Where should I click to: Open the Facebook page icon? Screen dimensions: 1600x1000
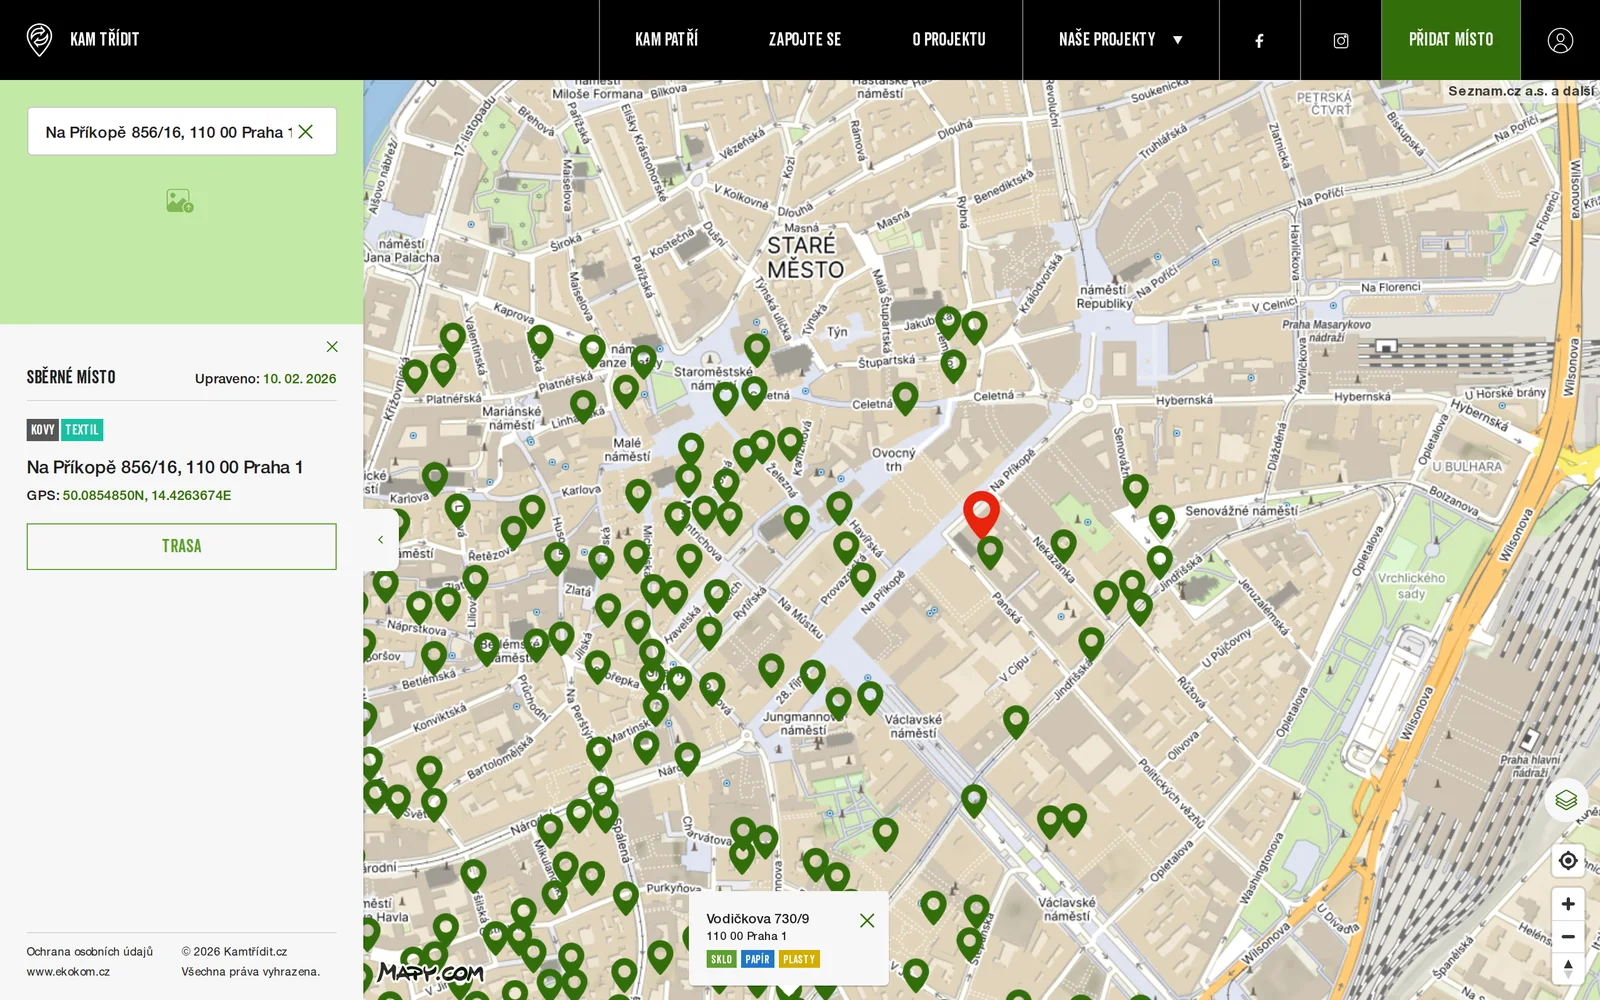tap(1259, 40)
